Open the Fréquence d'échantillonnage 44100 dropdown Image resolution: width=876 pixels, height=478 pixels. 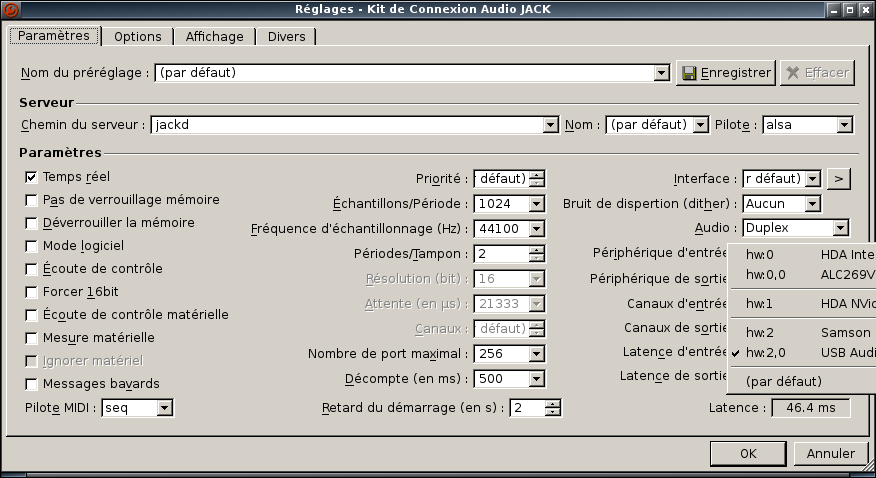pos(536,229)
